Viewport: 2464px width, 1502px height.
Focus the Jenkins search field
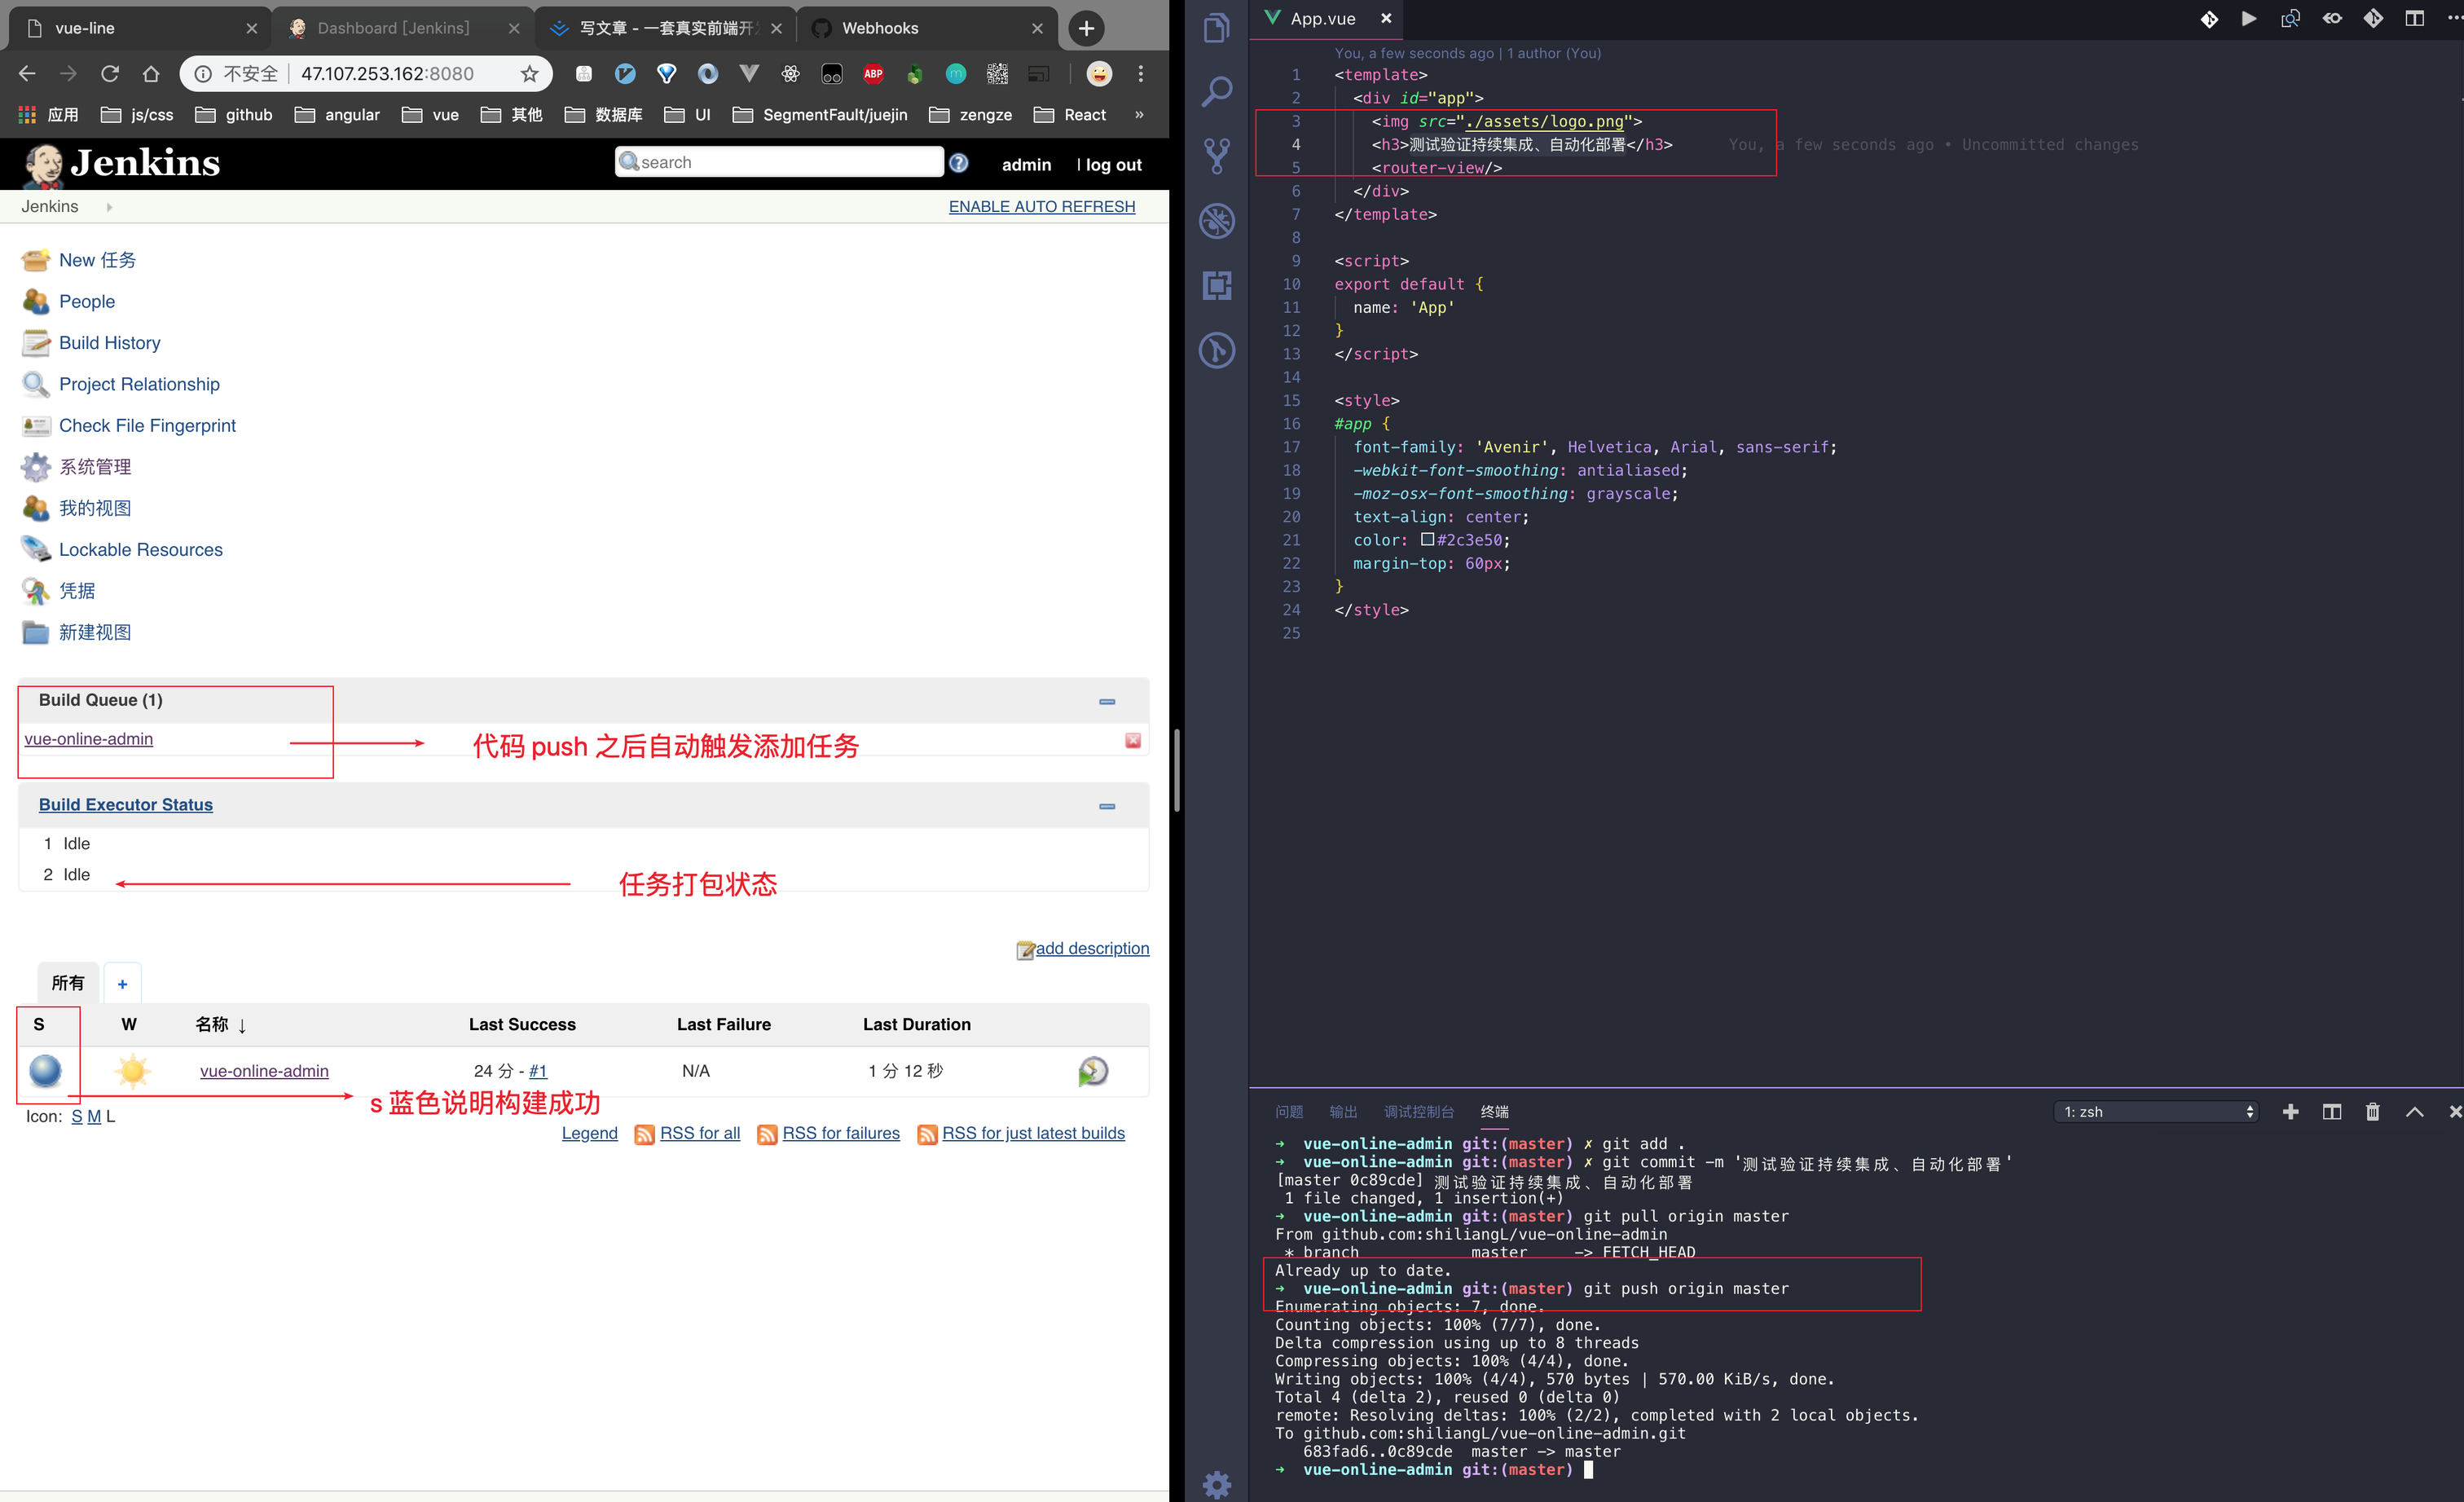pyautogui.click(x=779, y=162)
